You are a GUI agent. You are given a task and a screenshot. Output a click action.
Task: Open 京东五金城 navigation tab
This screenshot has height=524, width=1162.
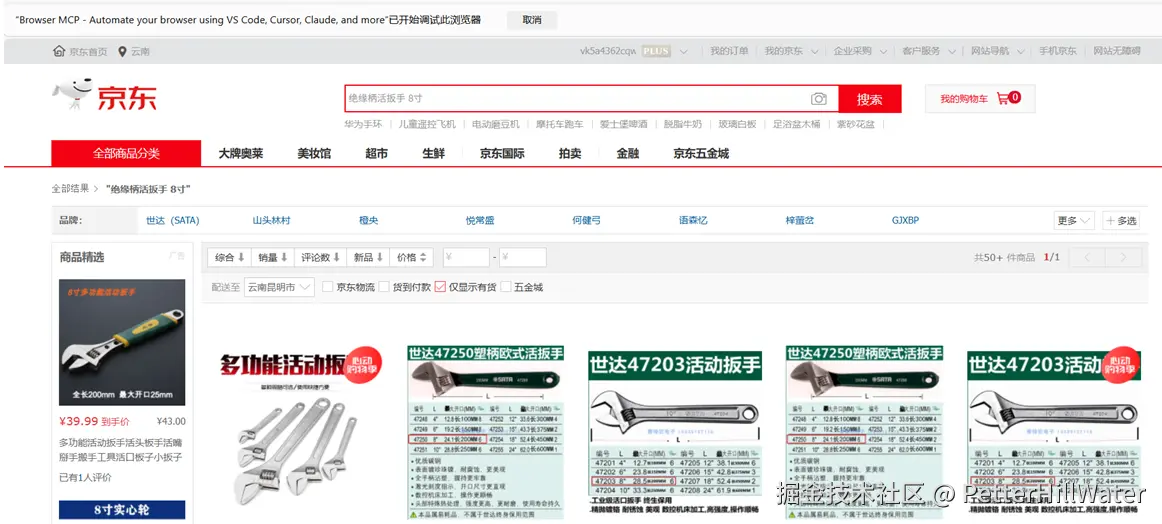coord(701,153)
